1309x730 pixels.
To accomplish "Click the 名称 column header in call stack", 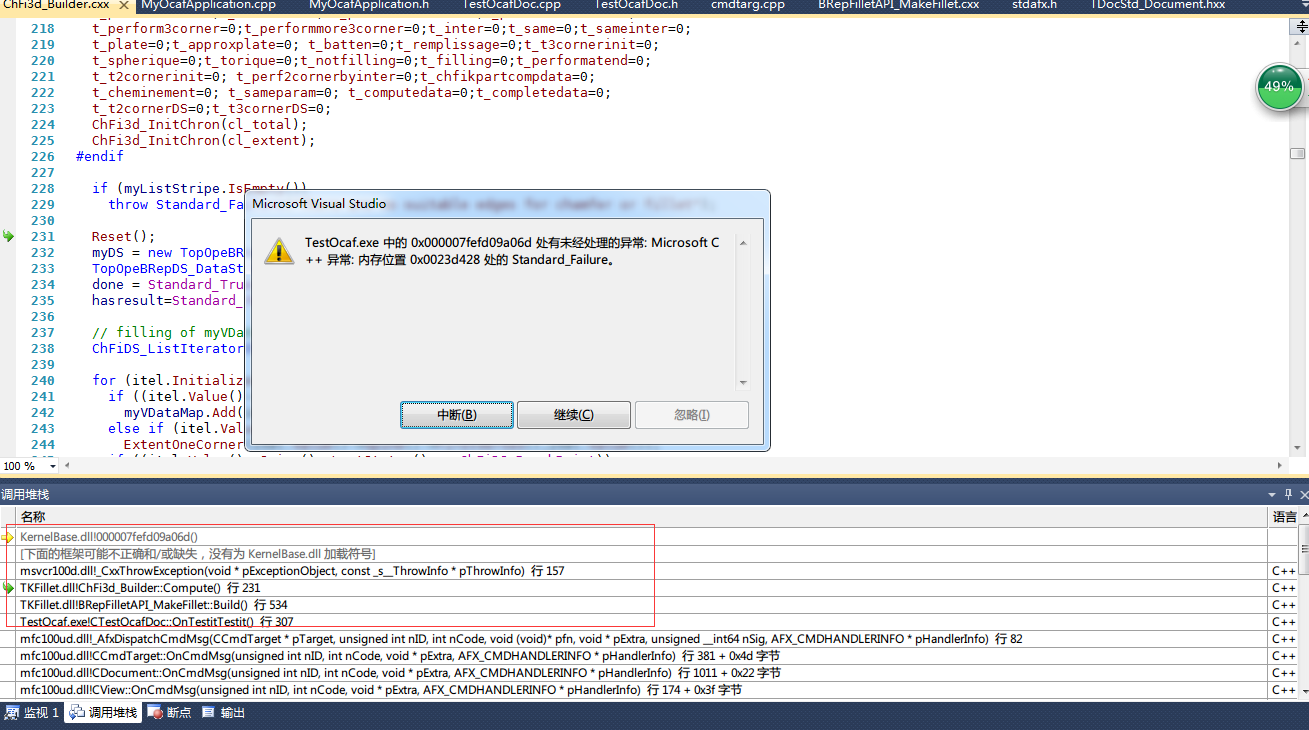I will pos(33,516).
